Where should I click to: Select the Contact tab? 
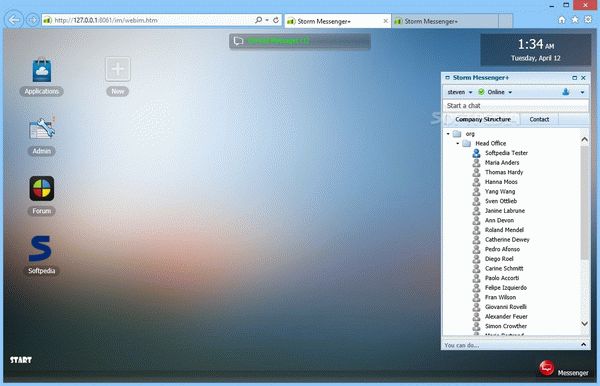(x=539, y=119)
